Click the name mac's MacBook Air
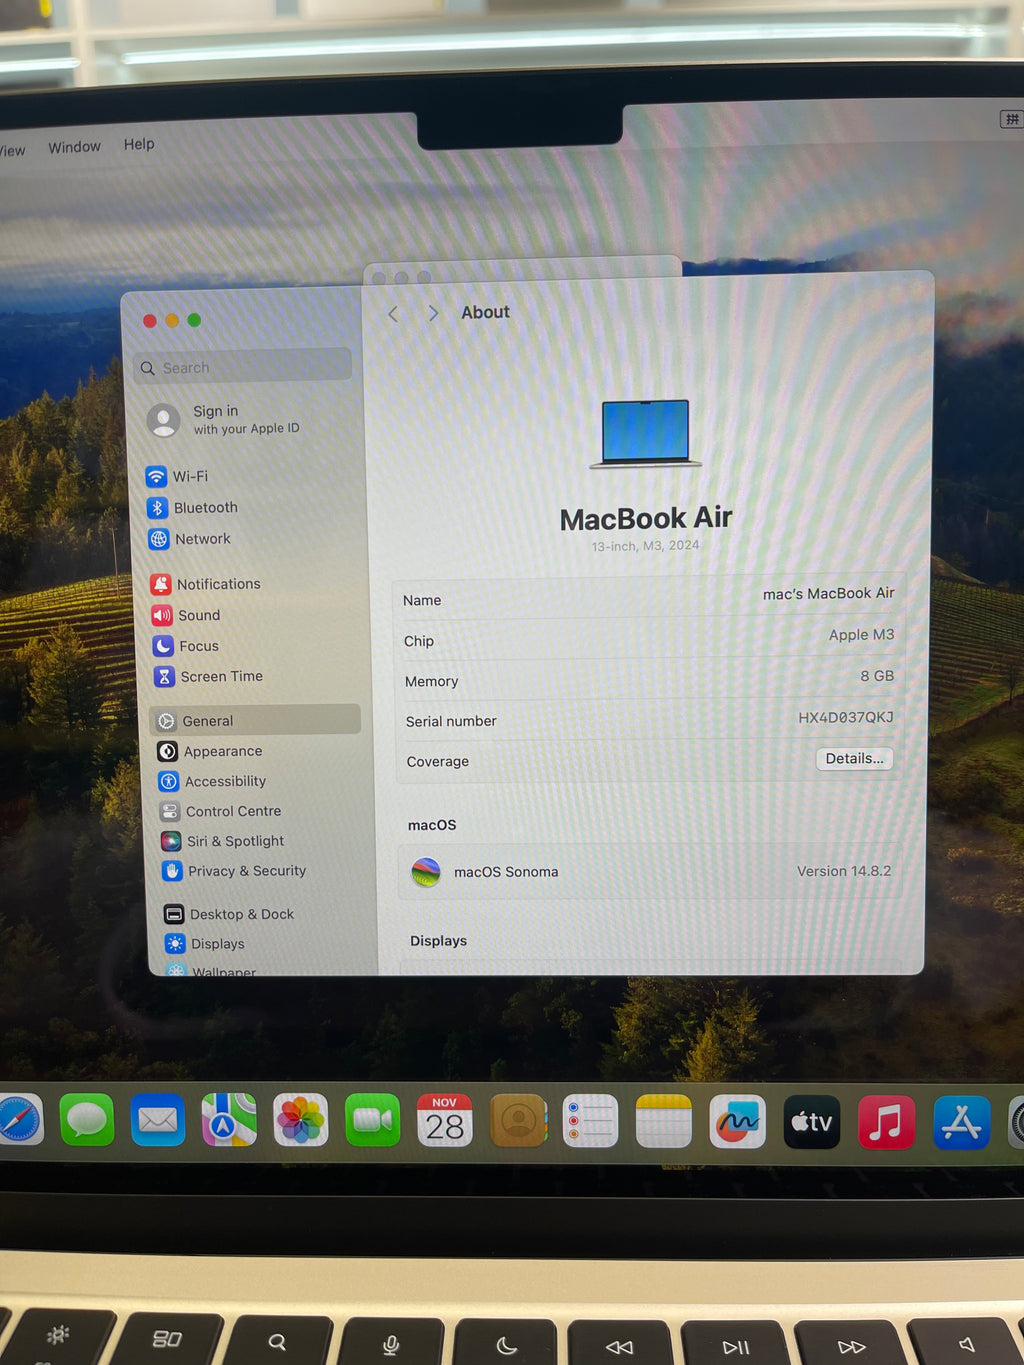Screen dimensions: 1024x1365 tap(828, 594)
